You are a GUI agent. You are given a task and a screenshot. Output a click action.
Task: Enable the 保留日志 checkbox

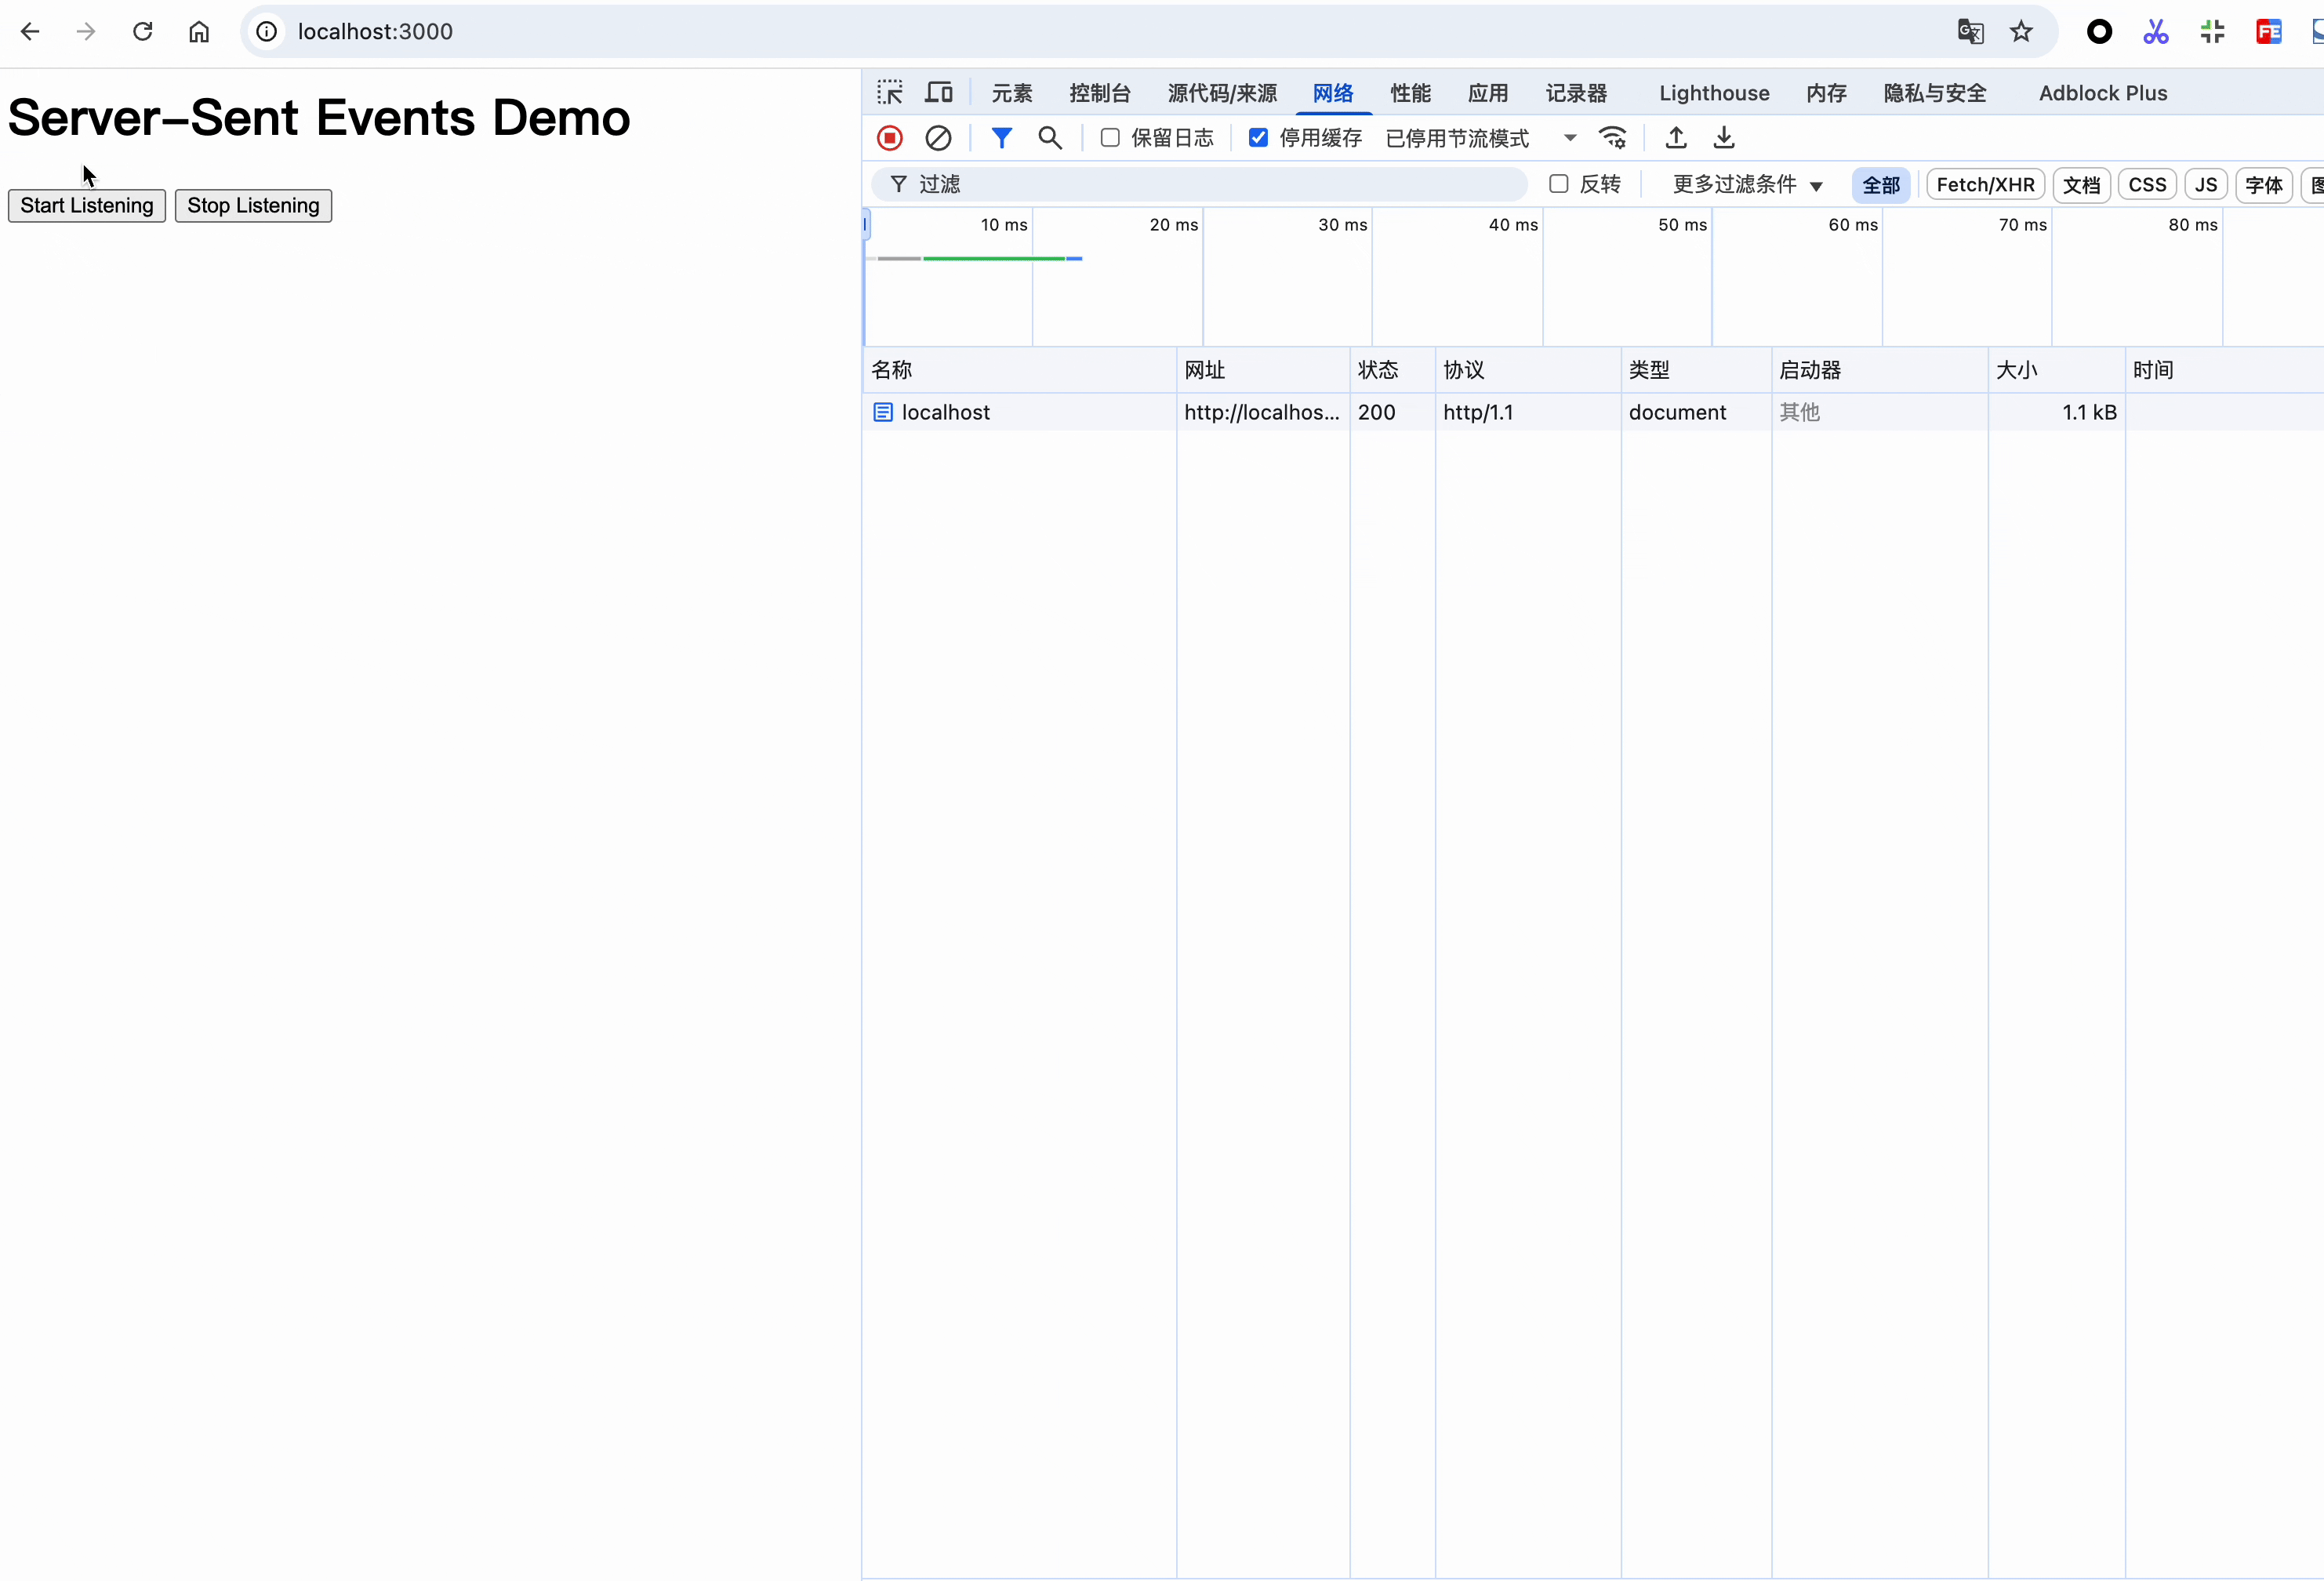pos(1110,138)
